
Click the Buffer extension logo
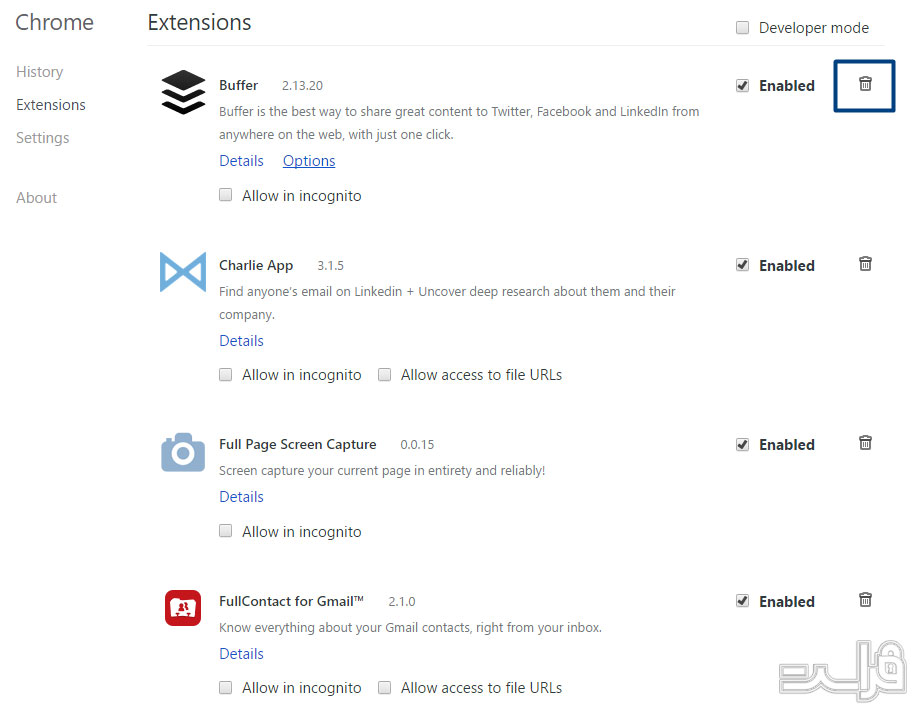pos(183,92)
